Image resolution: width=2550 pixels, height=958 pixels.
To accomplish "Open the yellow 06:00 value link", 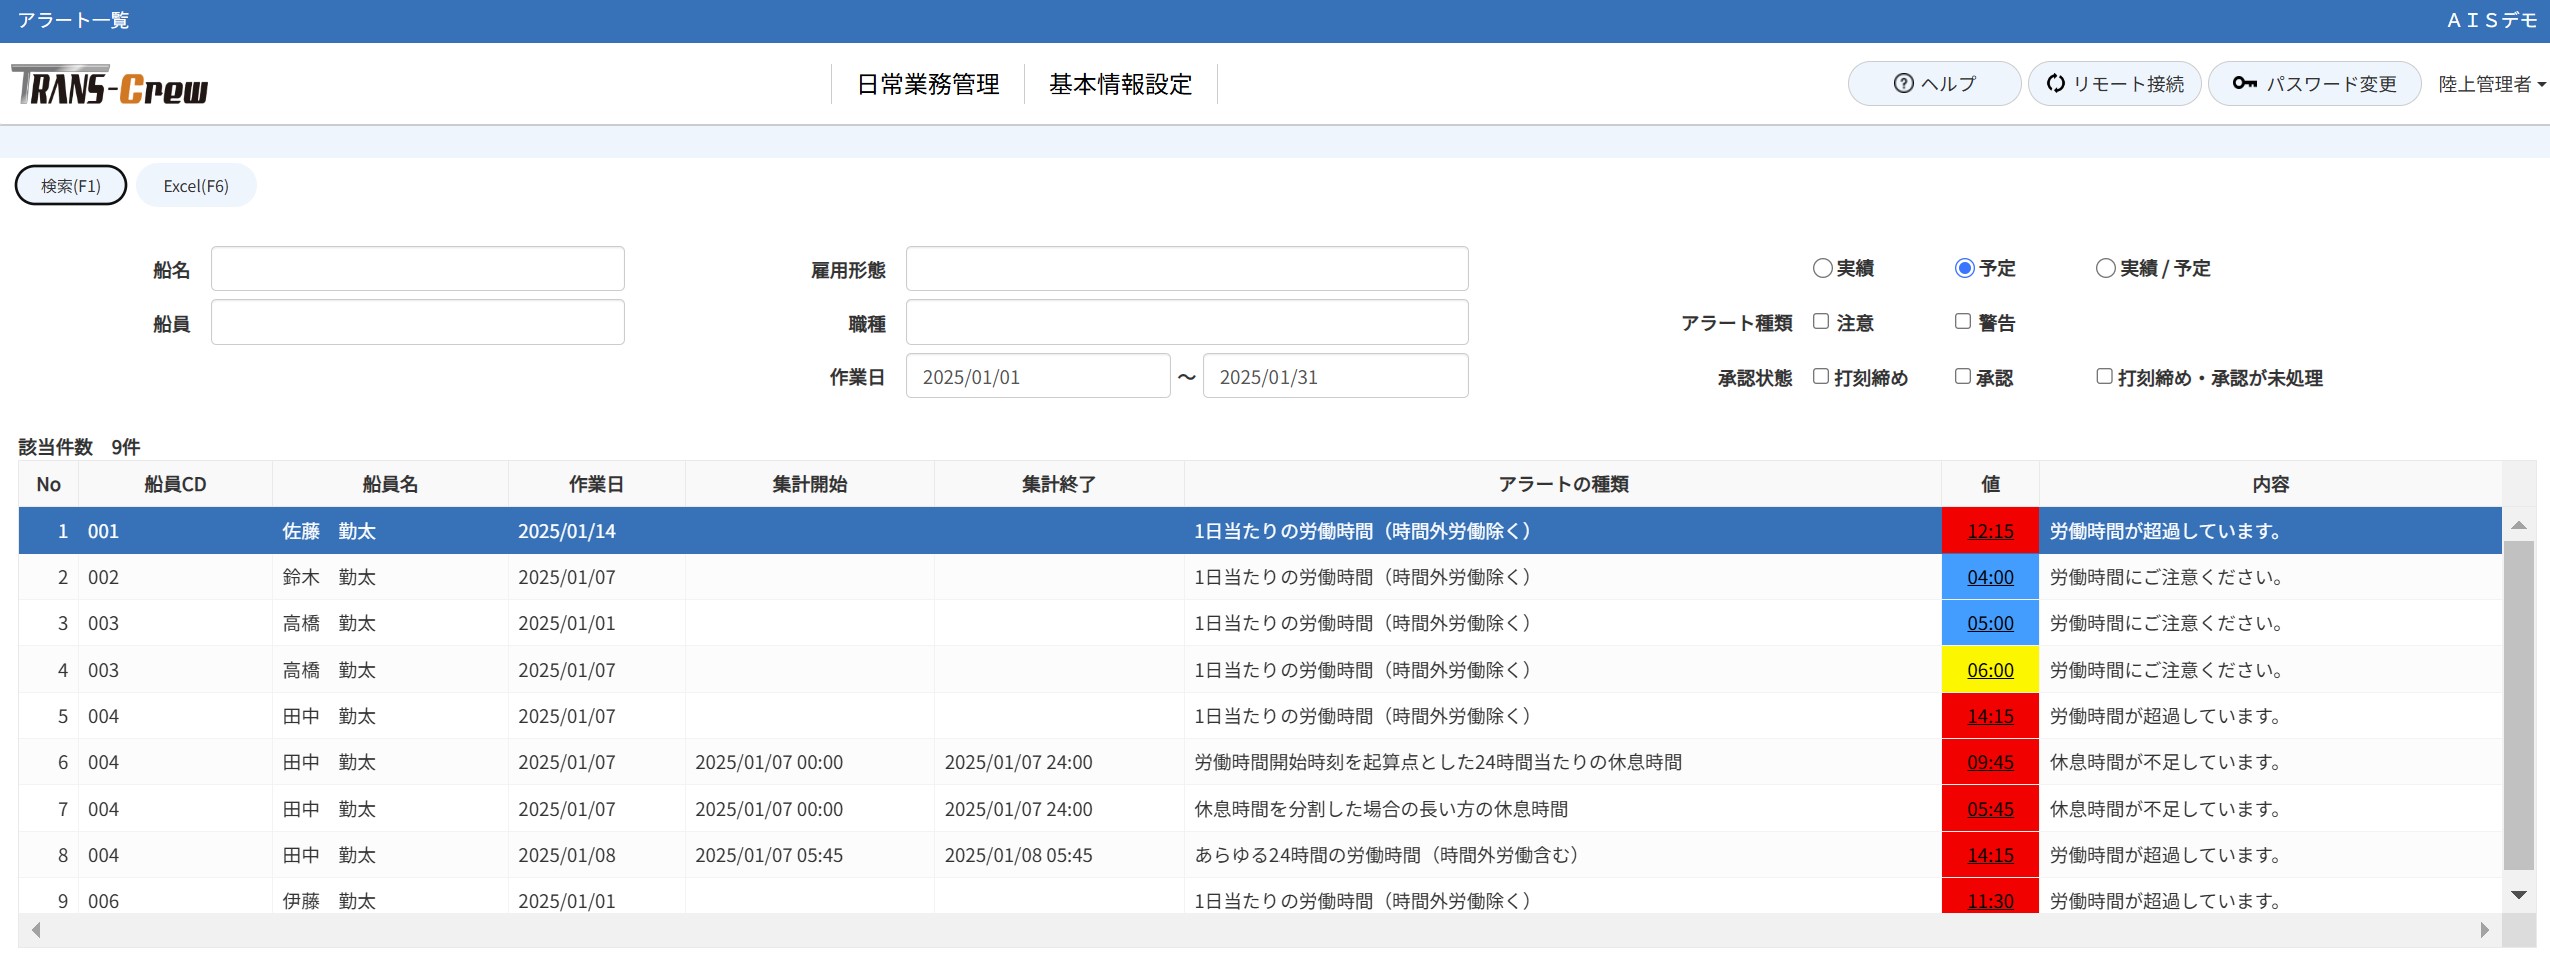I will [x=1990, y=670].
